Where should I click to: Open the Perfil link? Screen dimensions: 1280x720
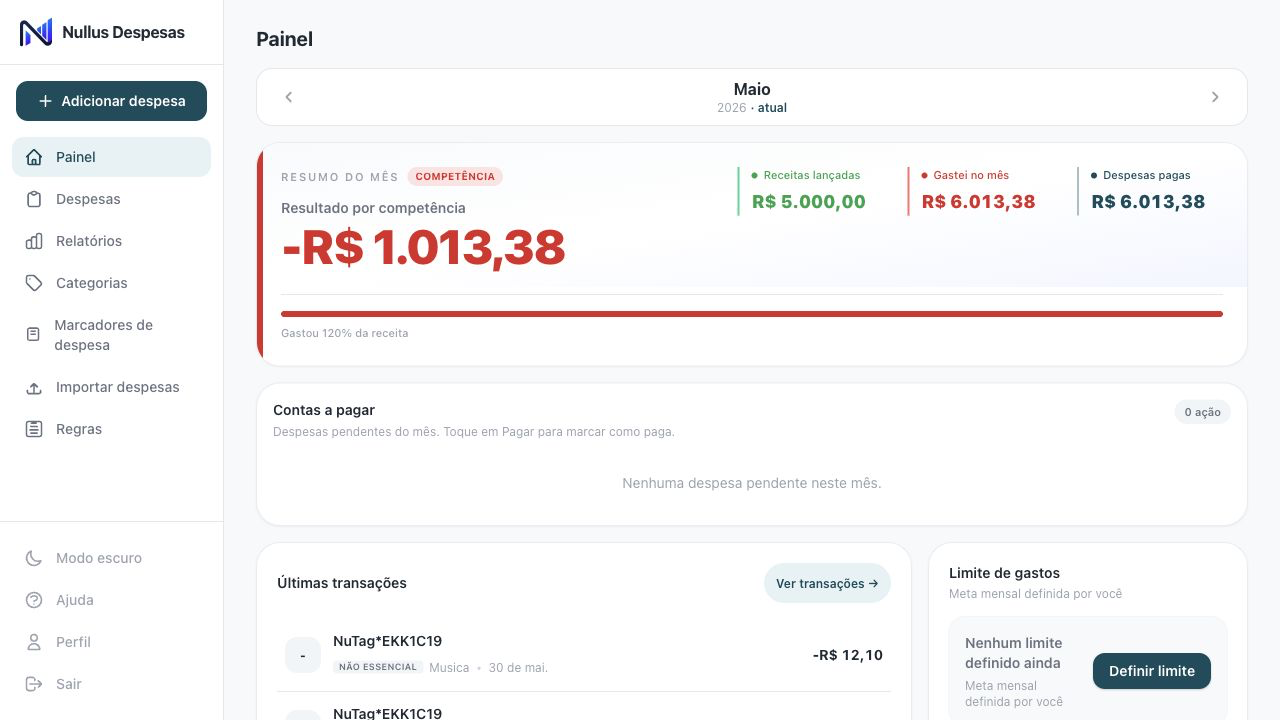(111, 642)
